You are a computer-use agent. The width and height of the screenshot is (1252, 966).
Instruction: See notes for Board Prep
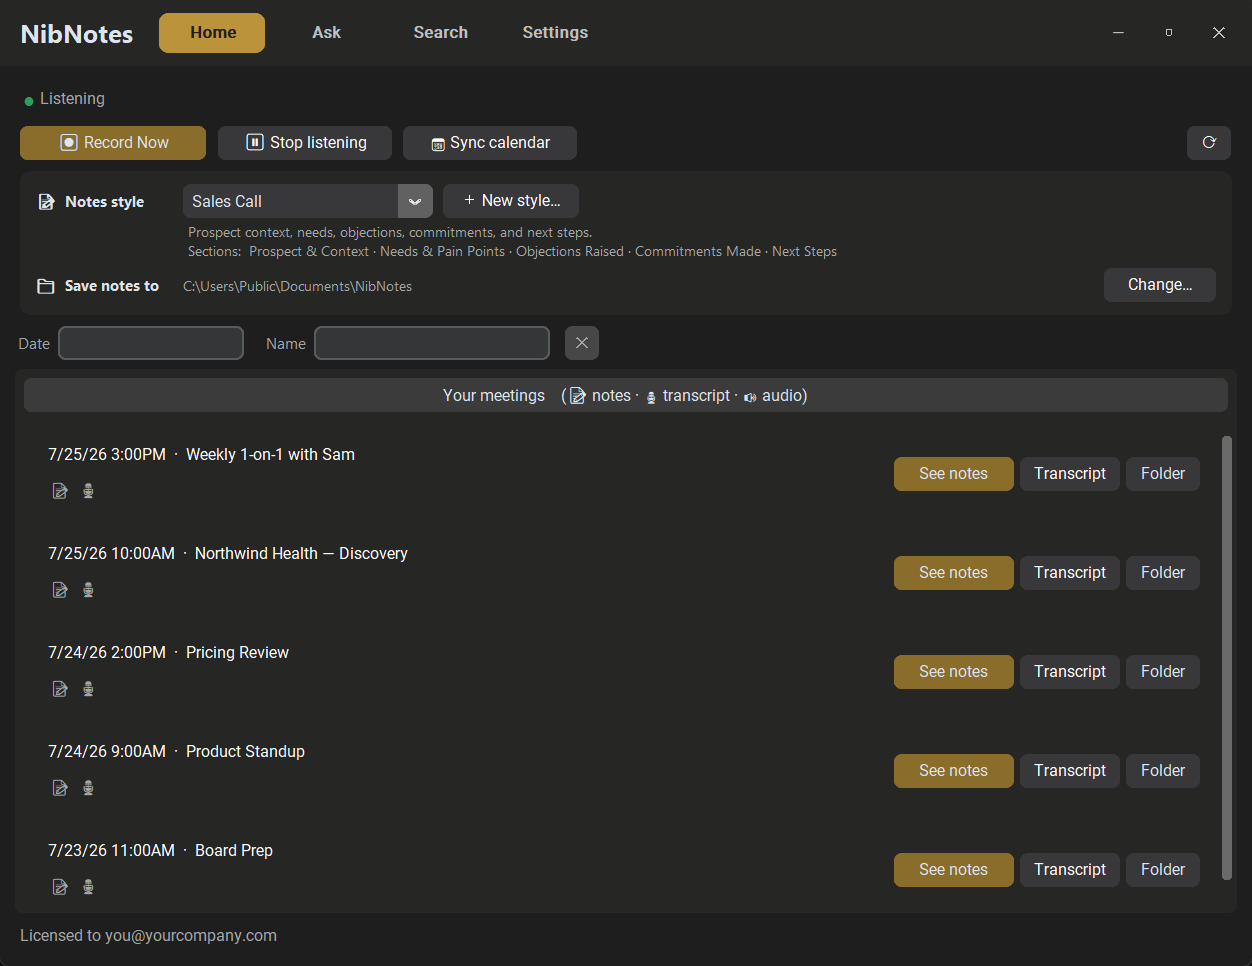tap(953, 870)
